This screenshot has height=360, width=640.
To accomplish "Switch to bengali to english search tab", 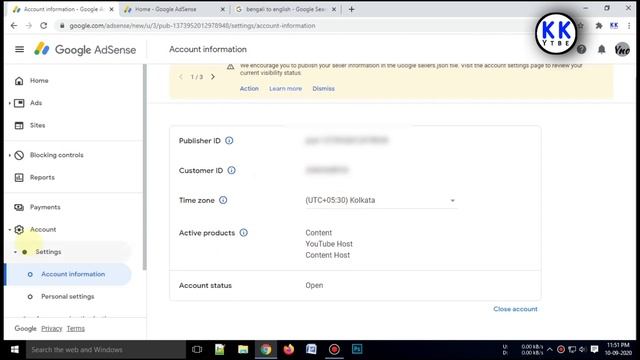I will click(285, 9).
